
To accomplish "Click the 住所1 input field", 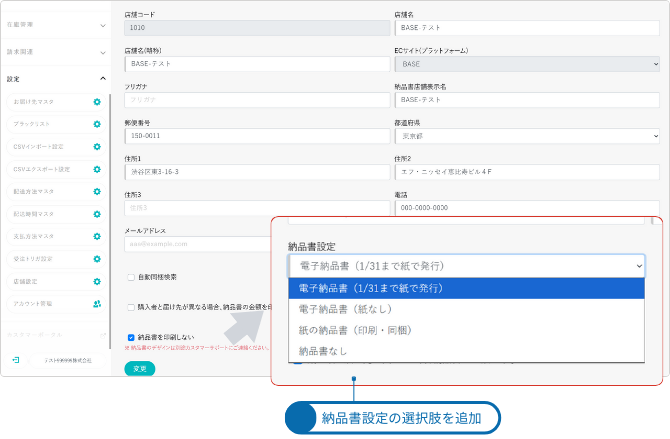I will (257, 172).
